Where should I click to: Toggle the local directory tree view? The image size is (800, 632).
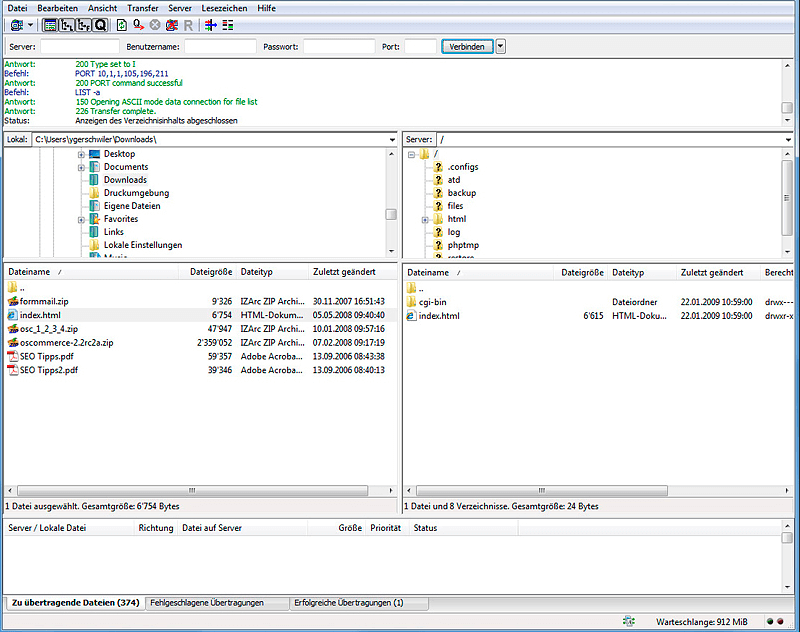coord(66,24)
